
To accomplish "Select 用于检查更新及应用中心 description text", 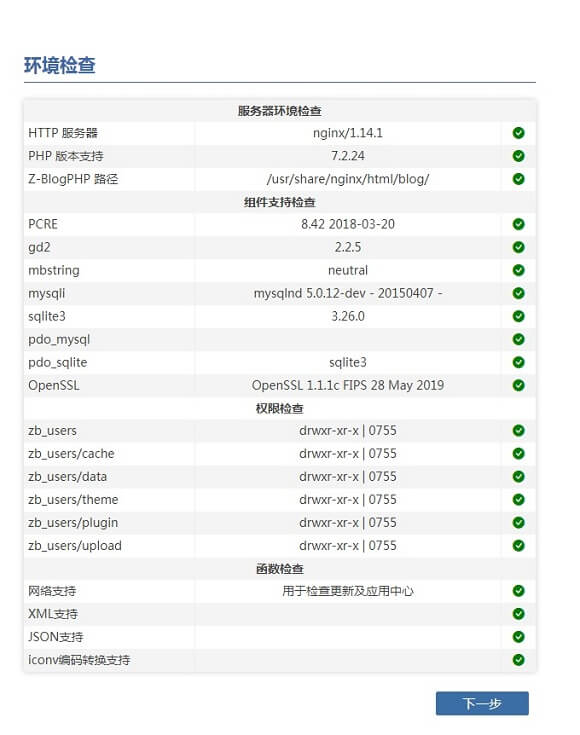I will [347, 591].
